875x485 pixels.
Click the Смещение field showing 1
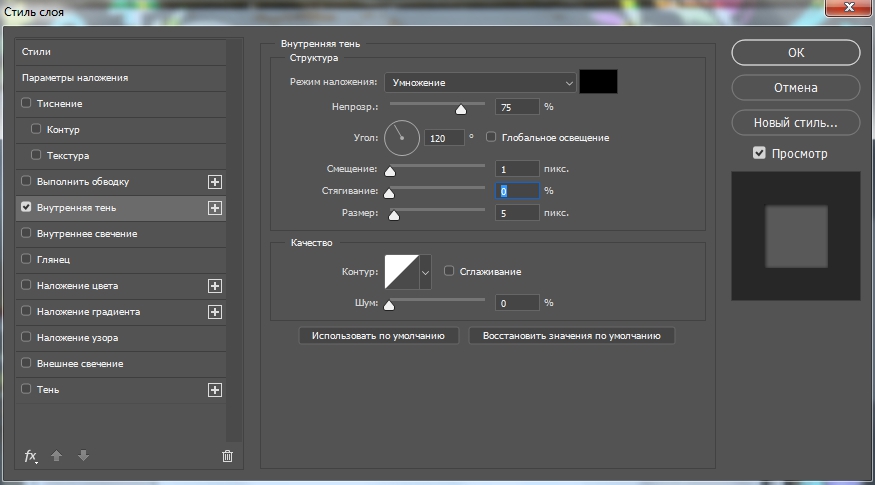click(517, 169)
